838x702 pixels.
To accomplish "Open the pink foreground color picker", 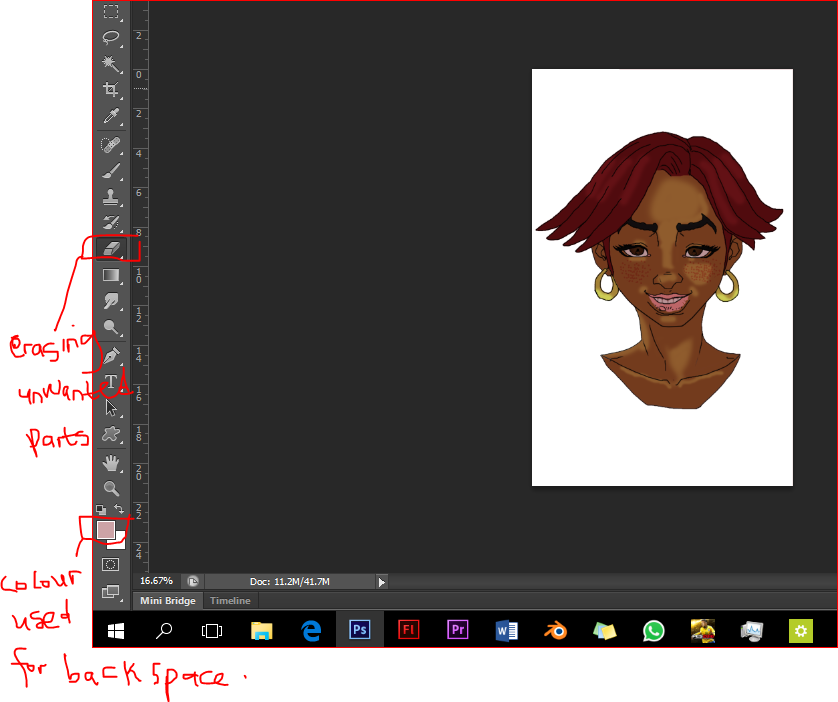I will coord(105,530).
